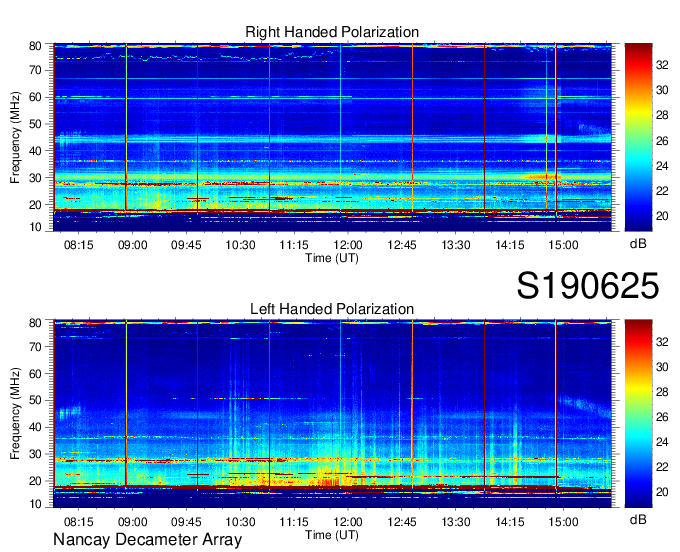680x552 pixels.
Task: Click the 09:45 tick of Right Handed plot
Action: coord(186,245)
